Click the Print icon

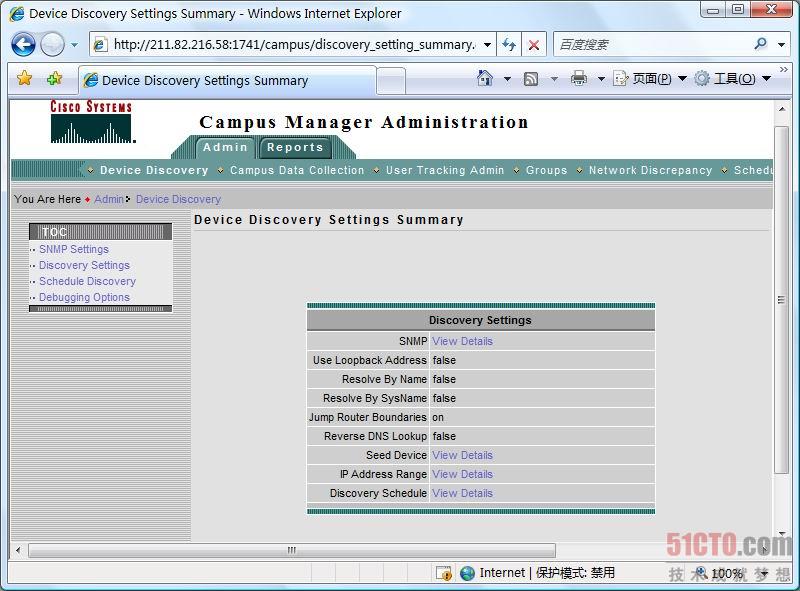[579, 79]
